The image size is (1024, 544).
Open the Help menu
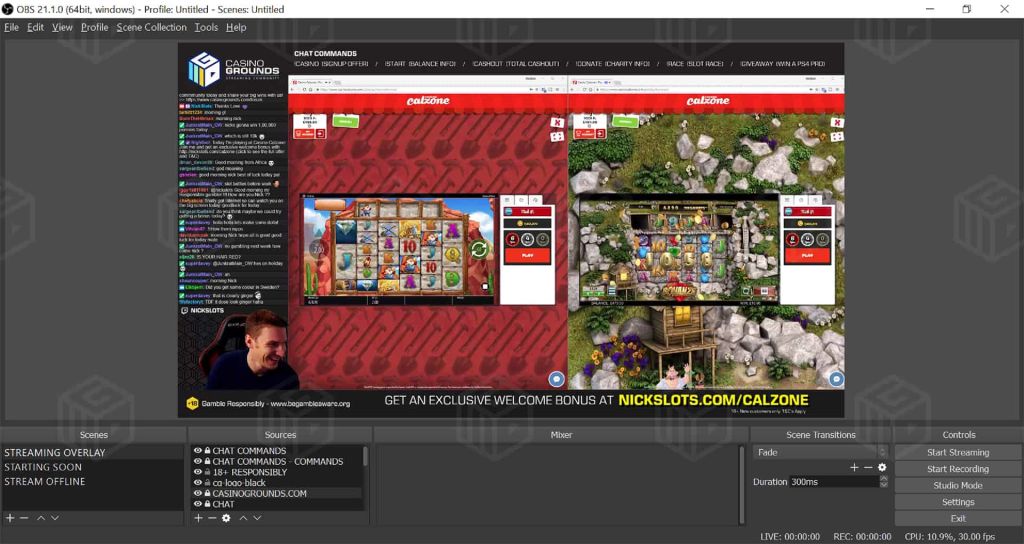[x=236, y=27]
